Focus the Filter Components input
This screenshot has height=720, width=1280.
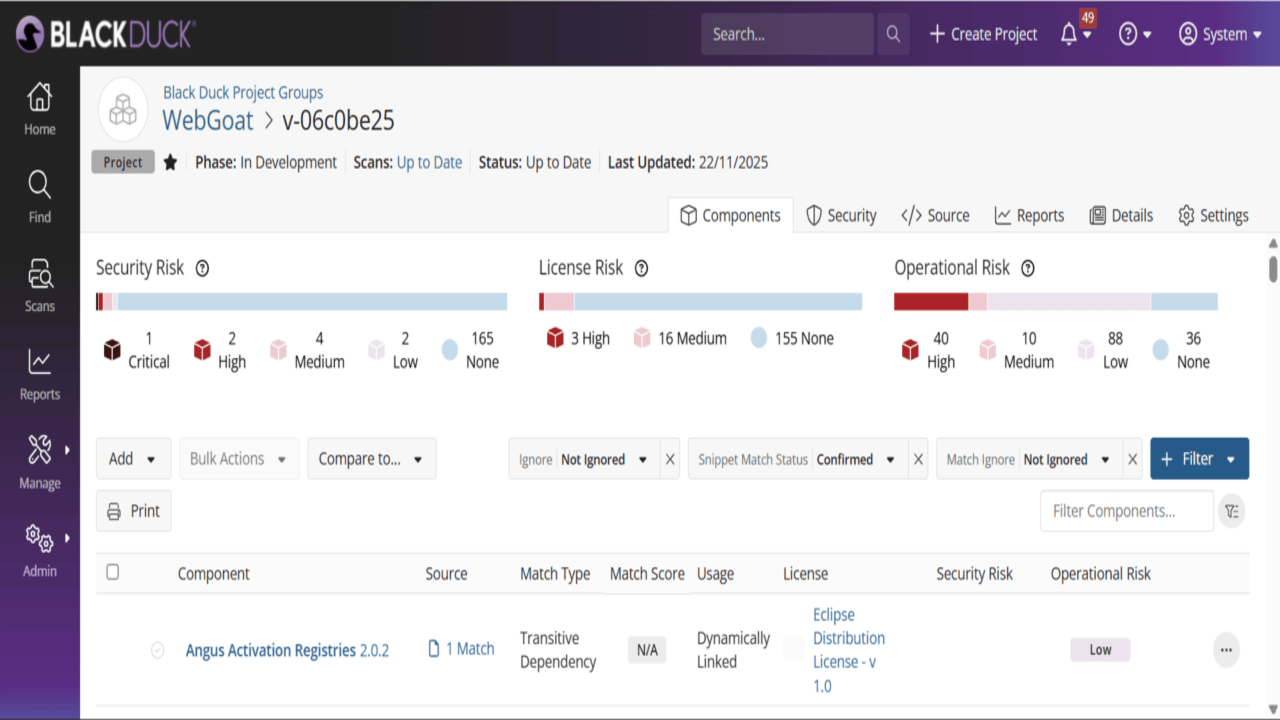1127,511
